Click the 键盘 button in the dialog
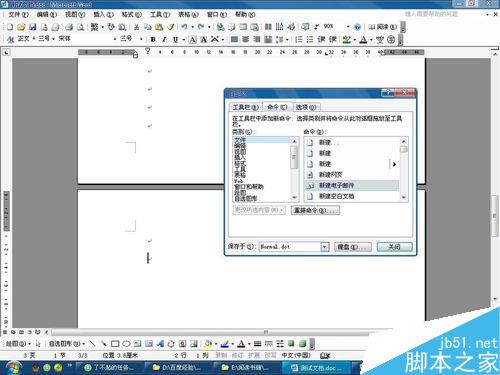Image resolution: width=500 pixels, height=375 pixels. coord(353,247)
